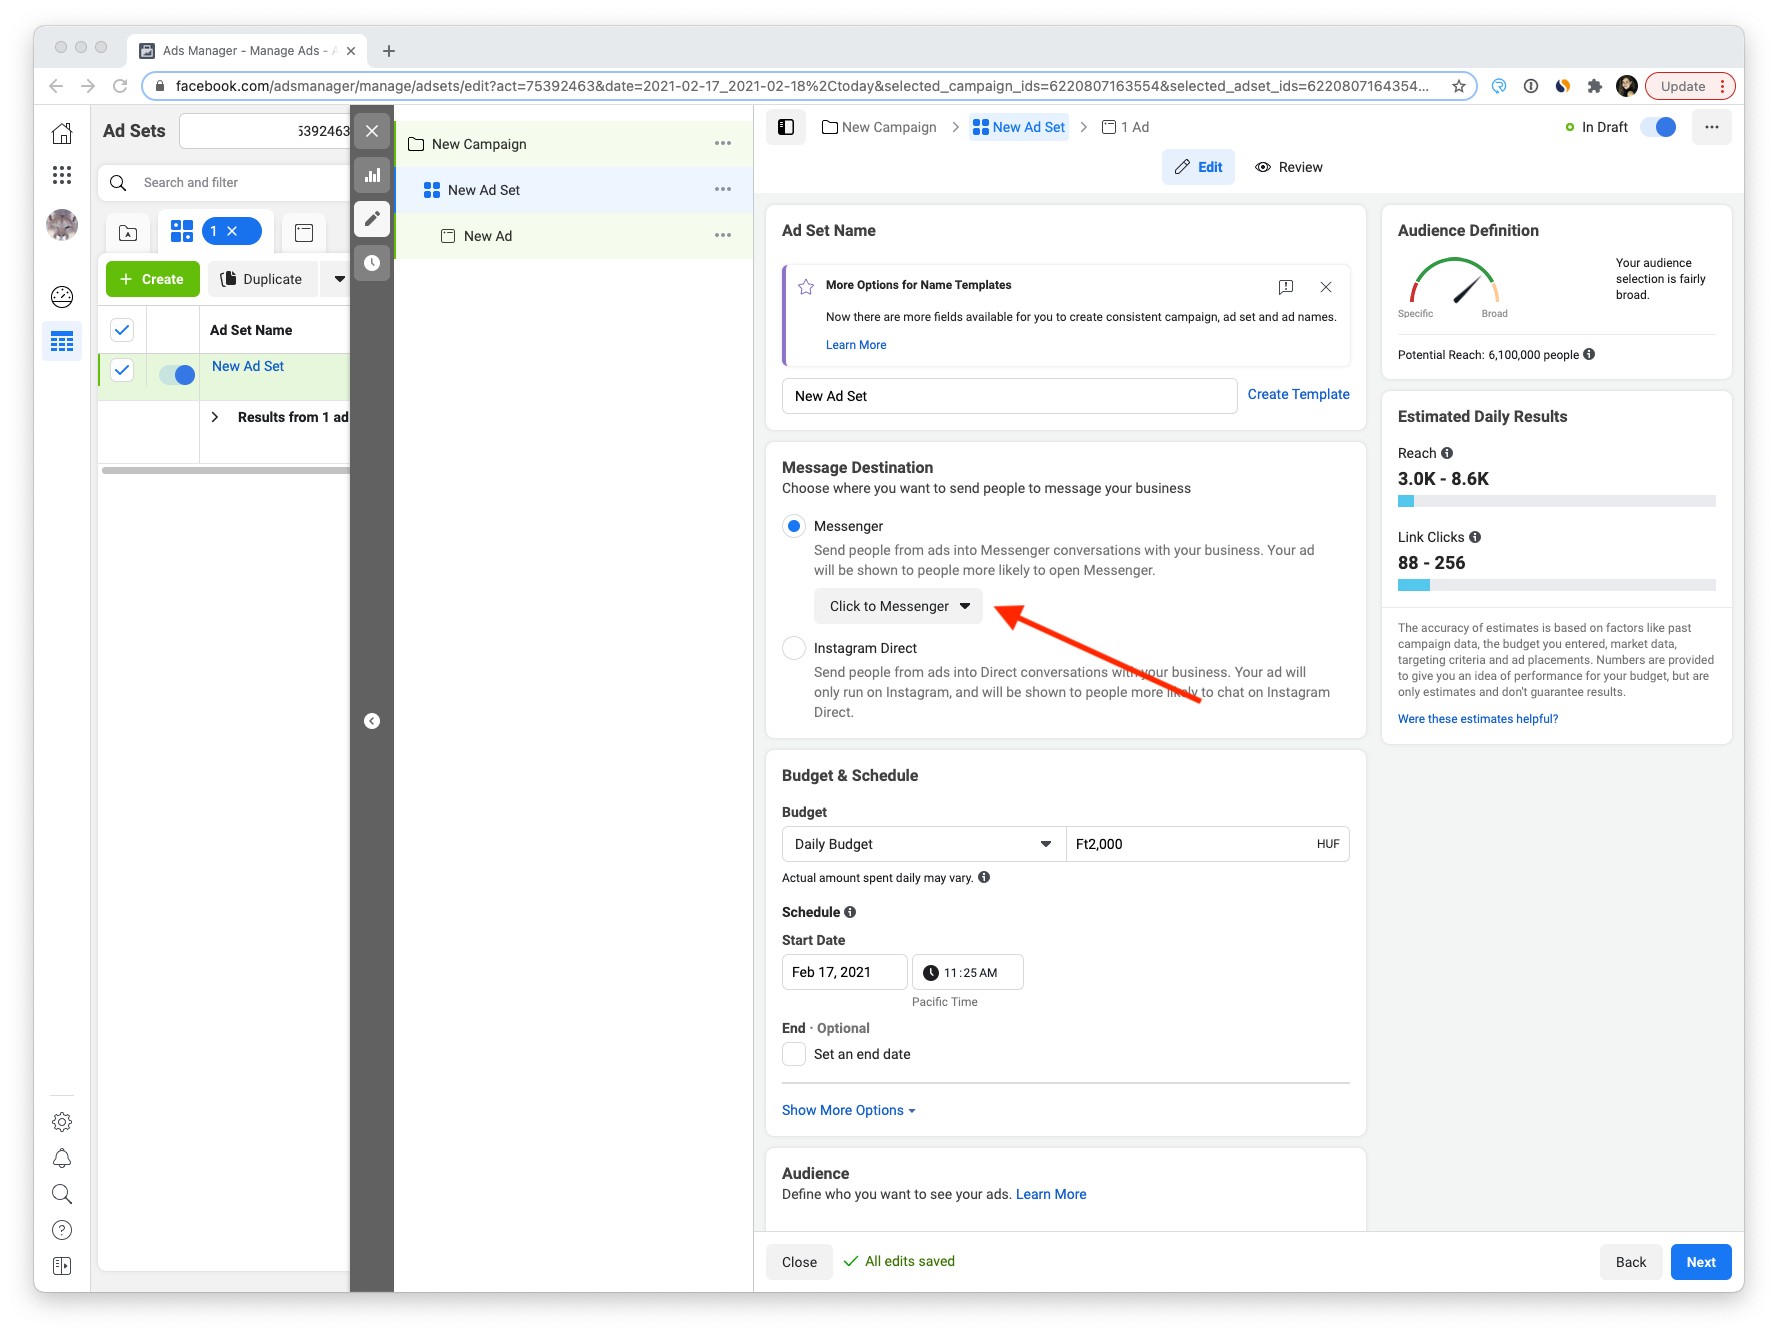Open the Campaigns folder tab

tap(128, 233)
